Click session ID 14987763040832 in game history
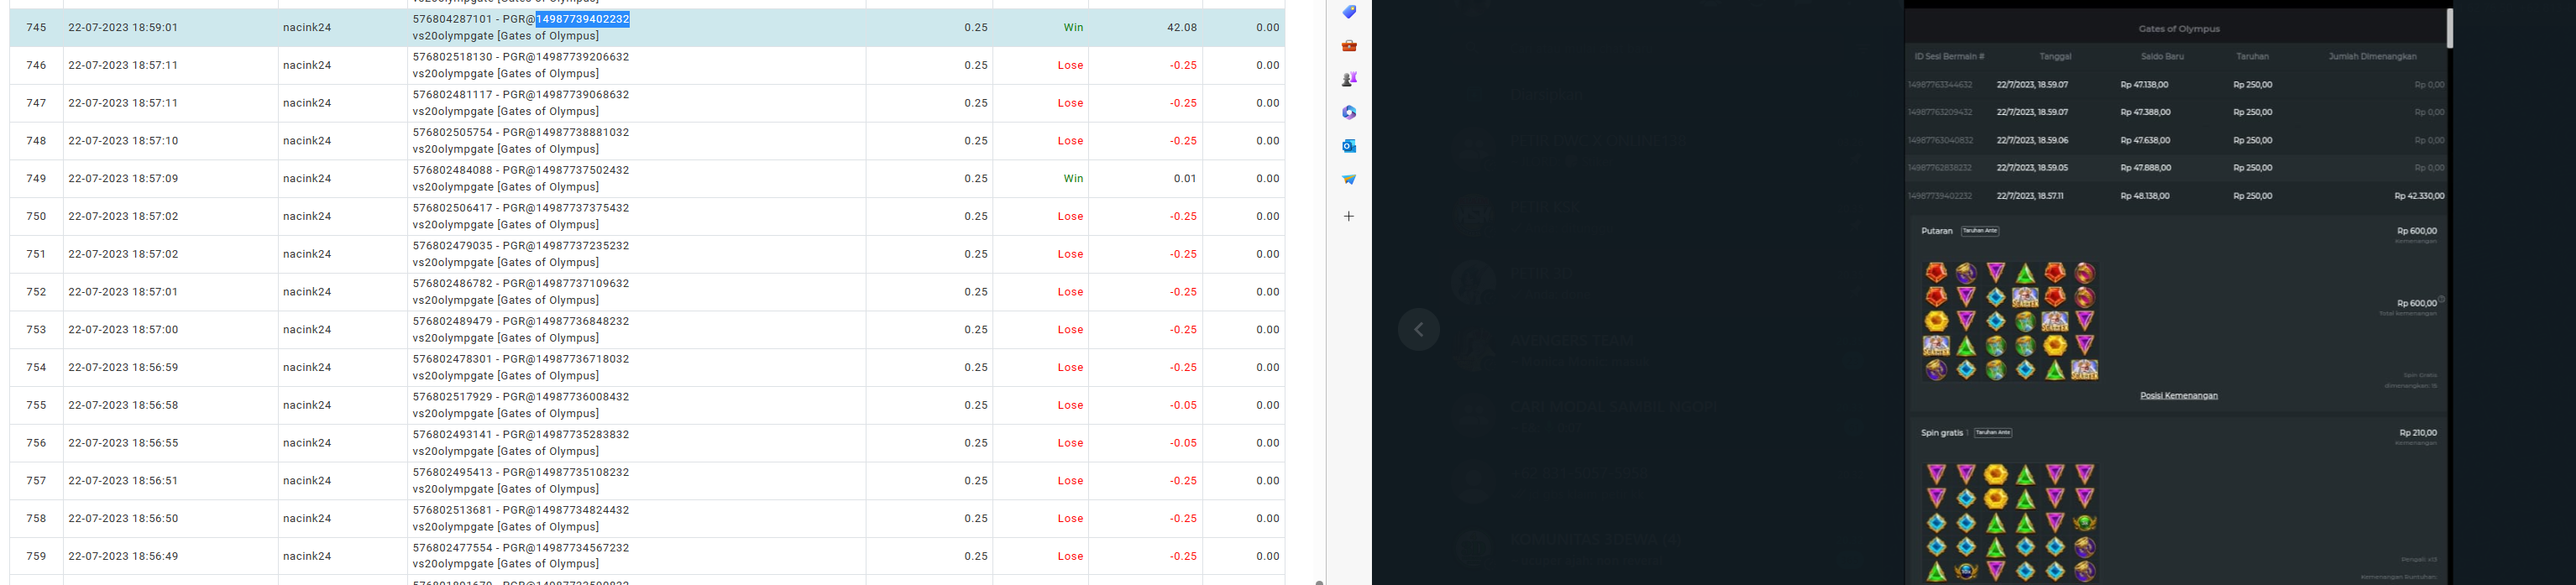Viewport: 2576px width, 585px height. pos(1940,141)
